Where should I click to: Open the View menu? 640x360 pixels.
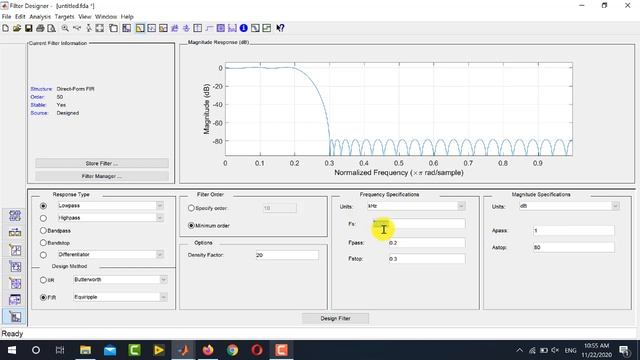click(x=85, y=17)
